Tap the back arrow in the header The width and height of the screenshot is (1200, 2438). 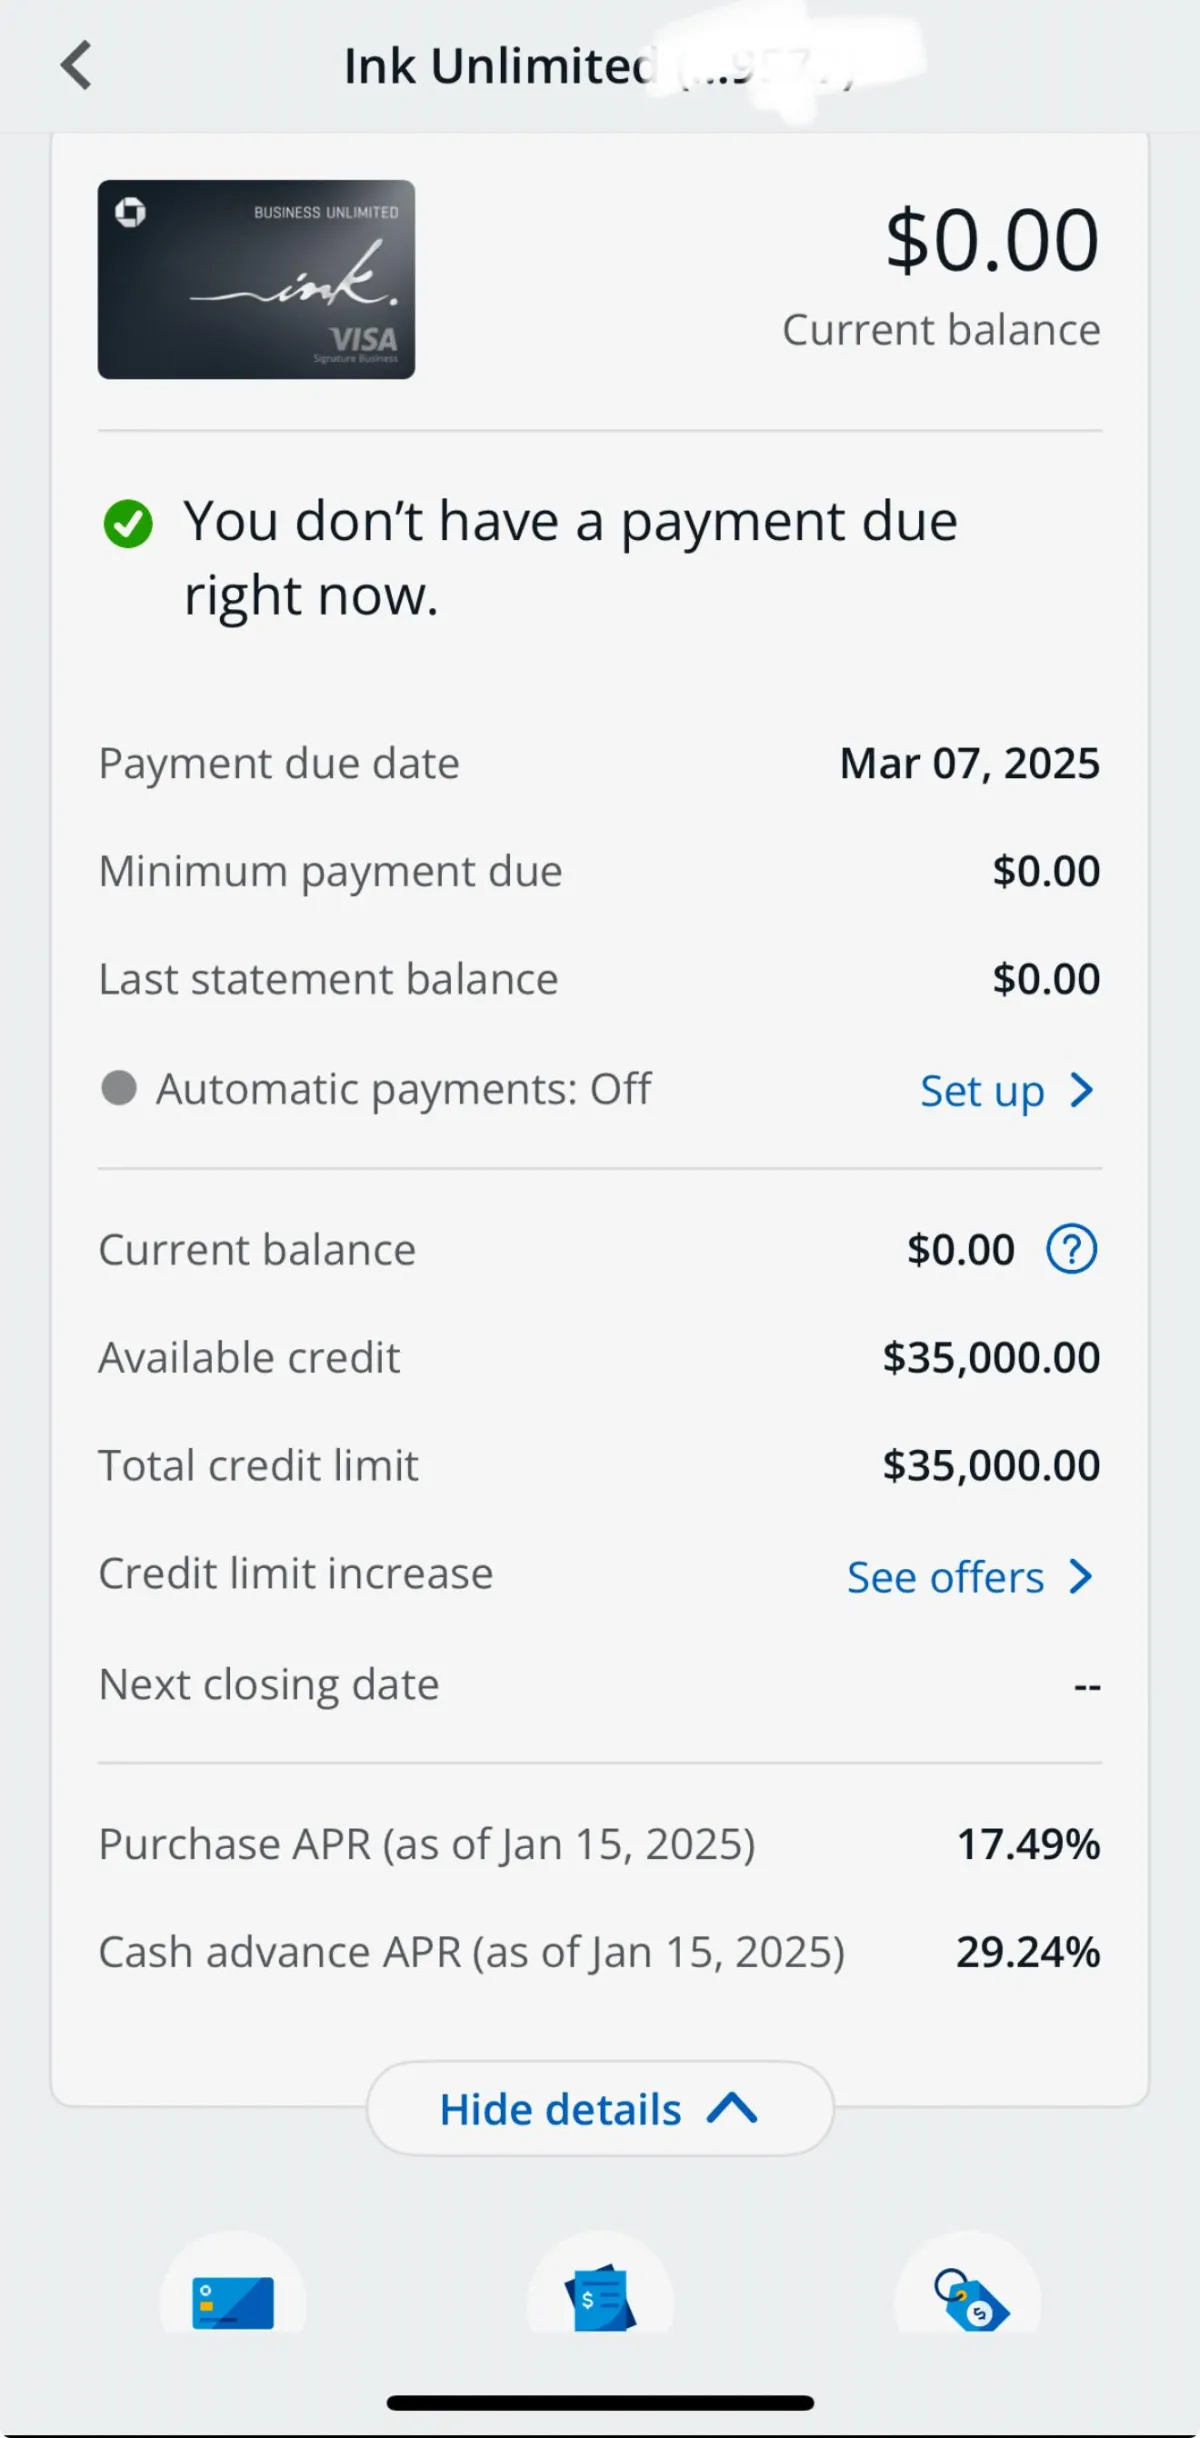pos(77,66)
